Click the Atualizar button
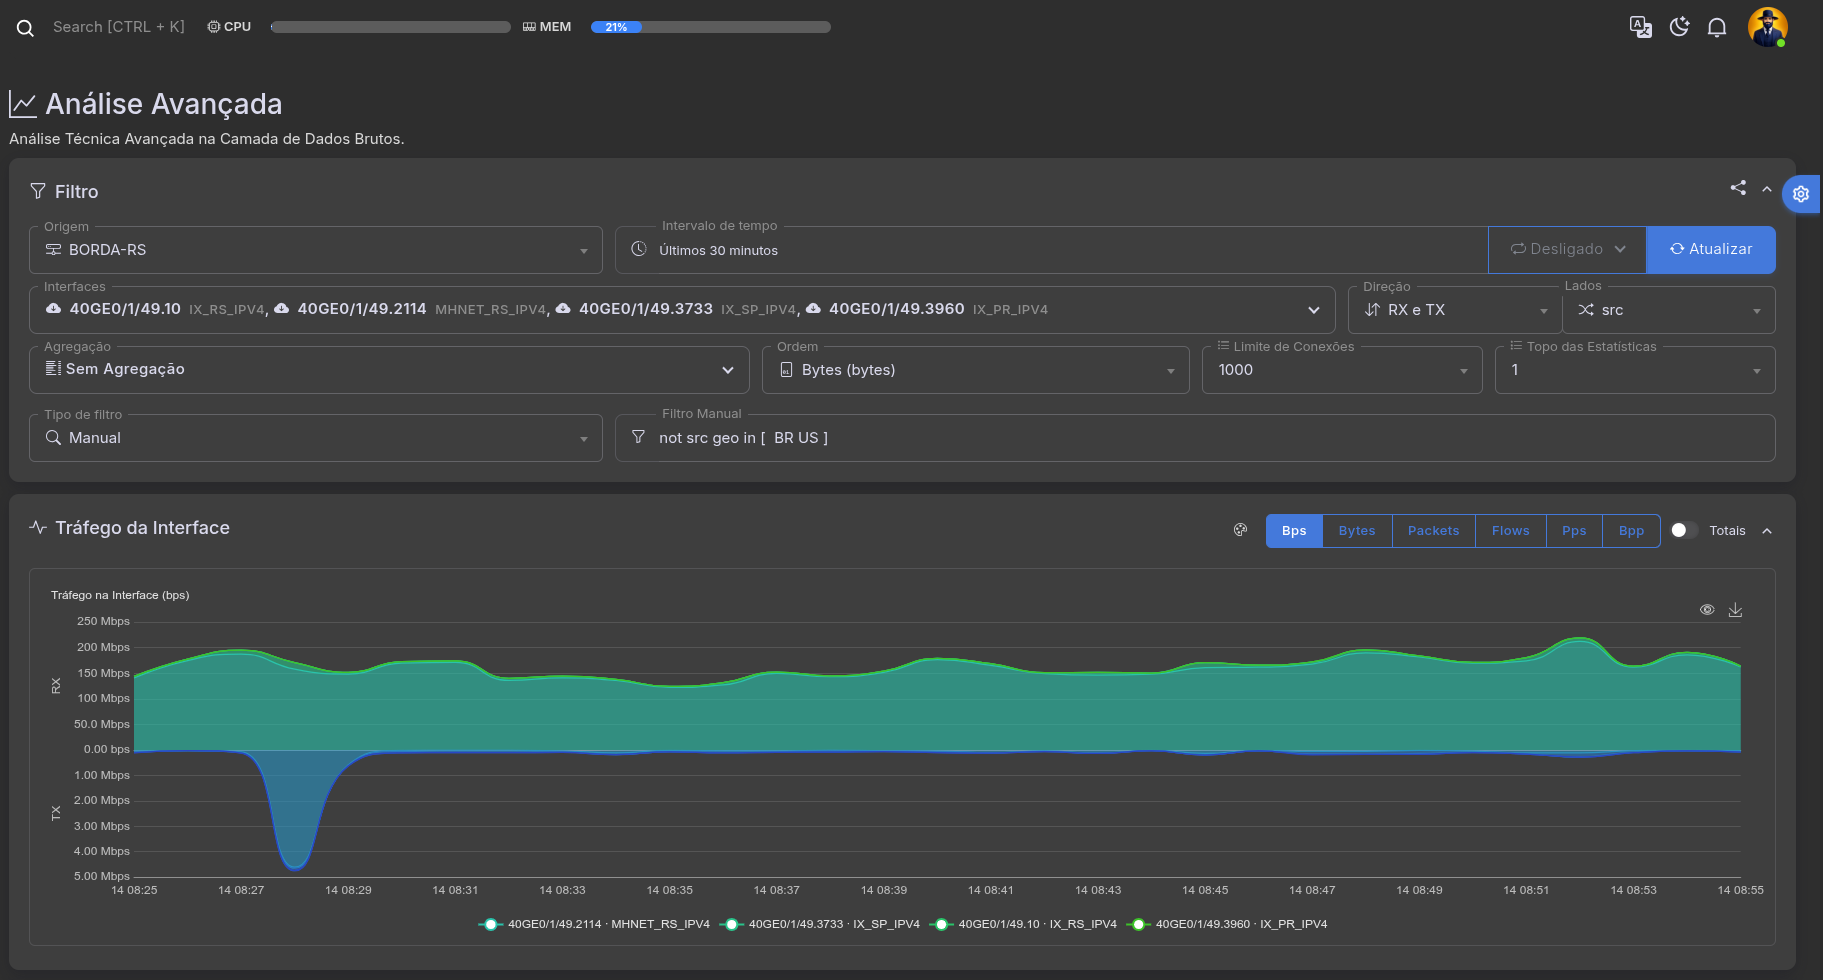This screenshot has width=1823, height=980. (1710, 249)
